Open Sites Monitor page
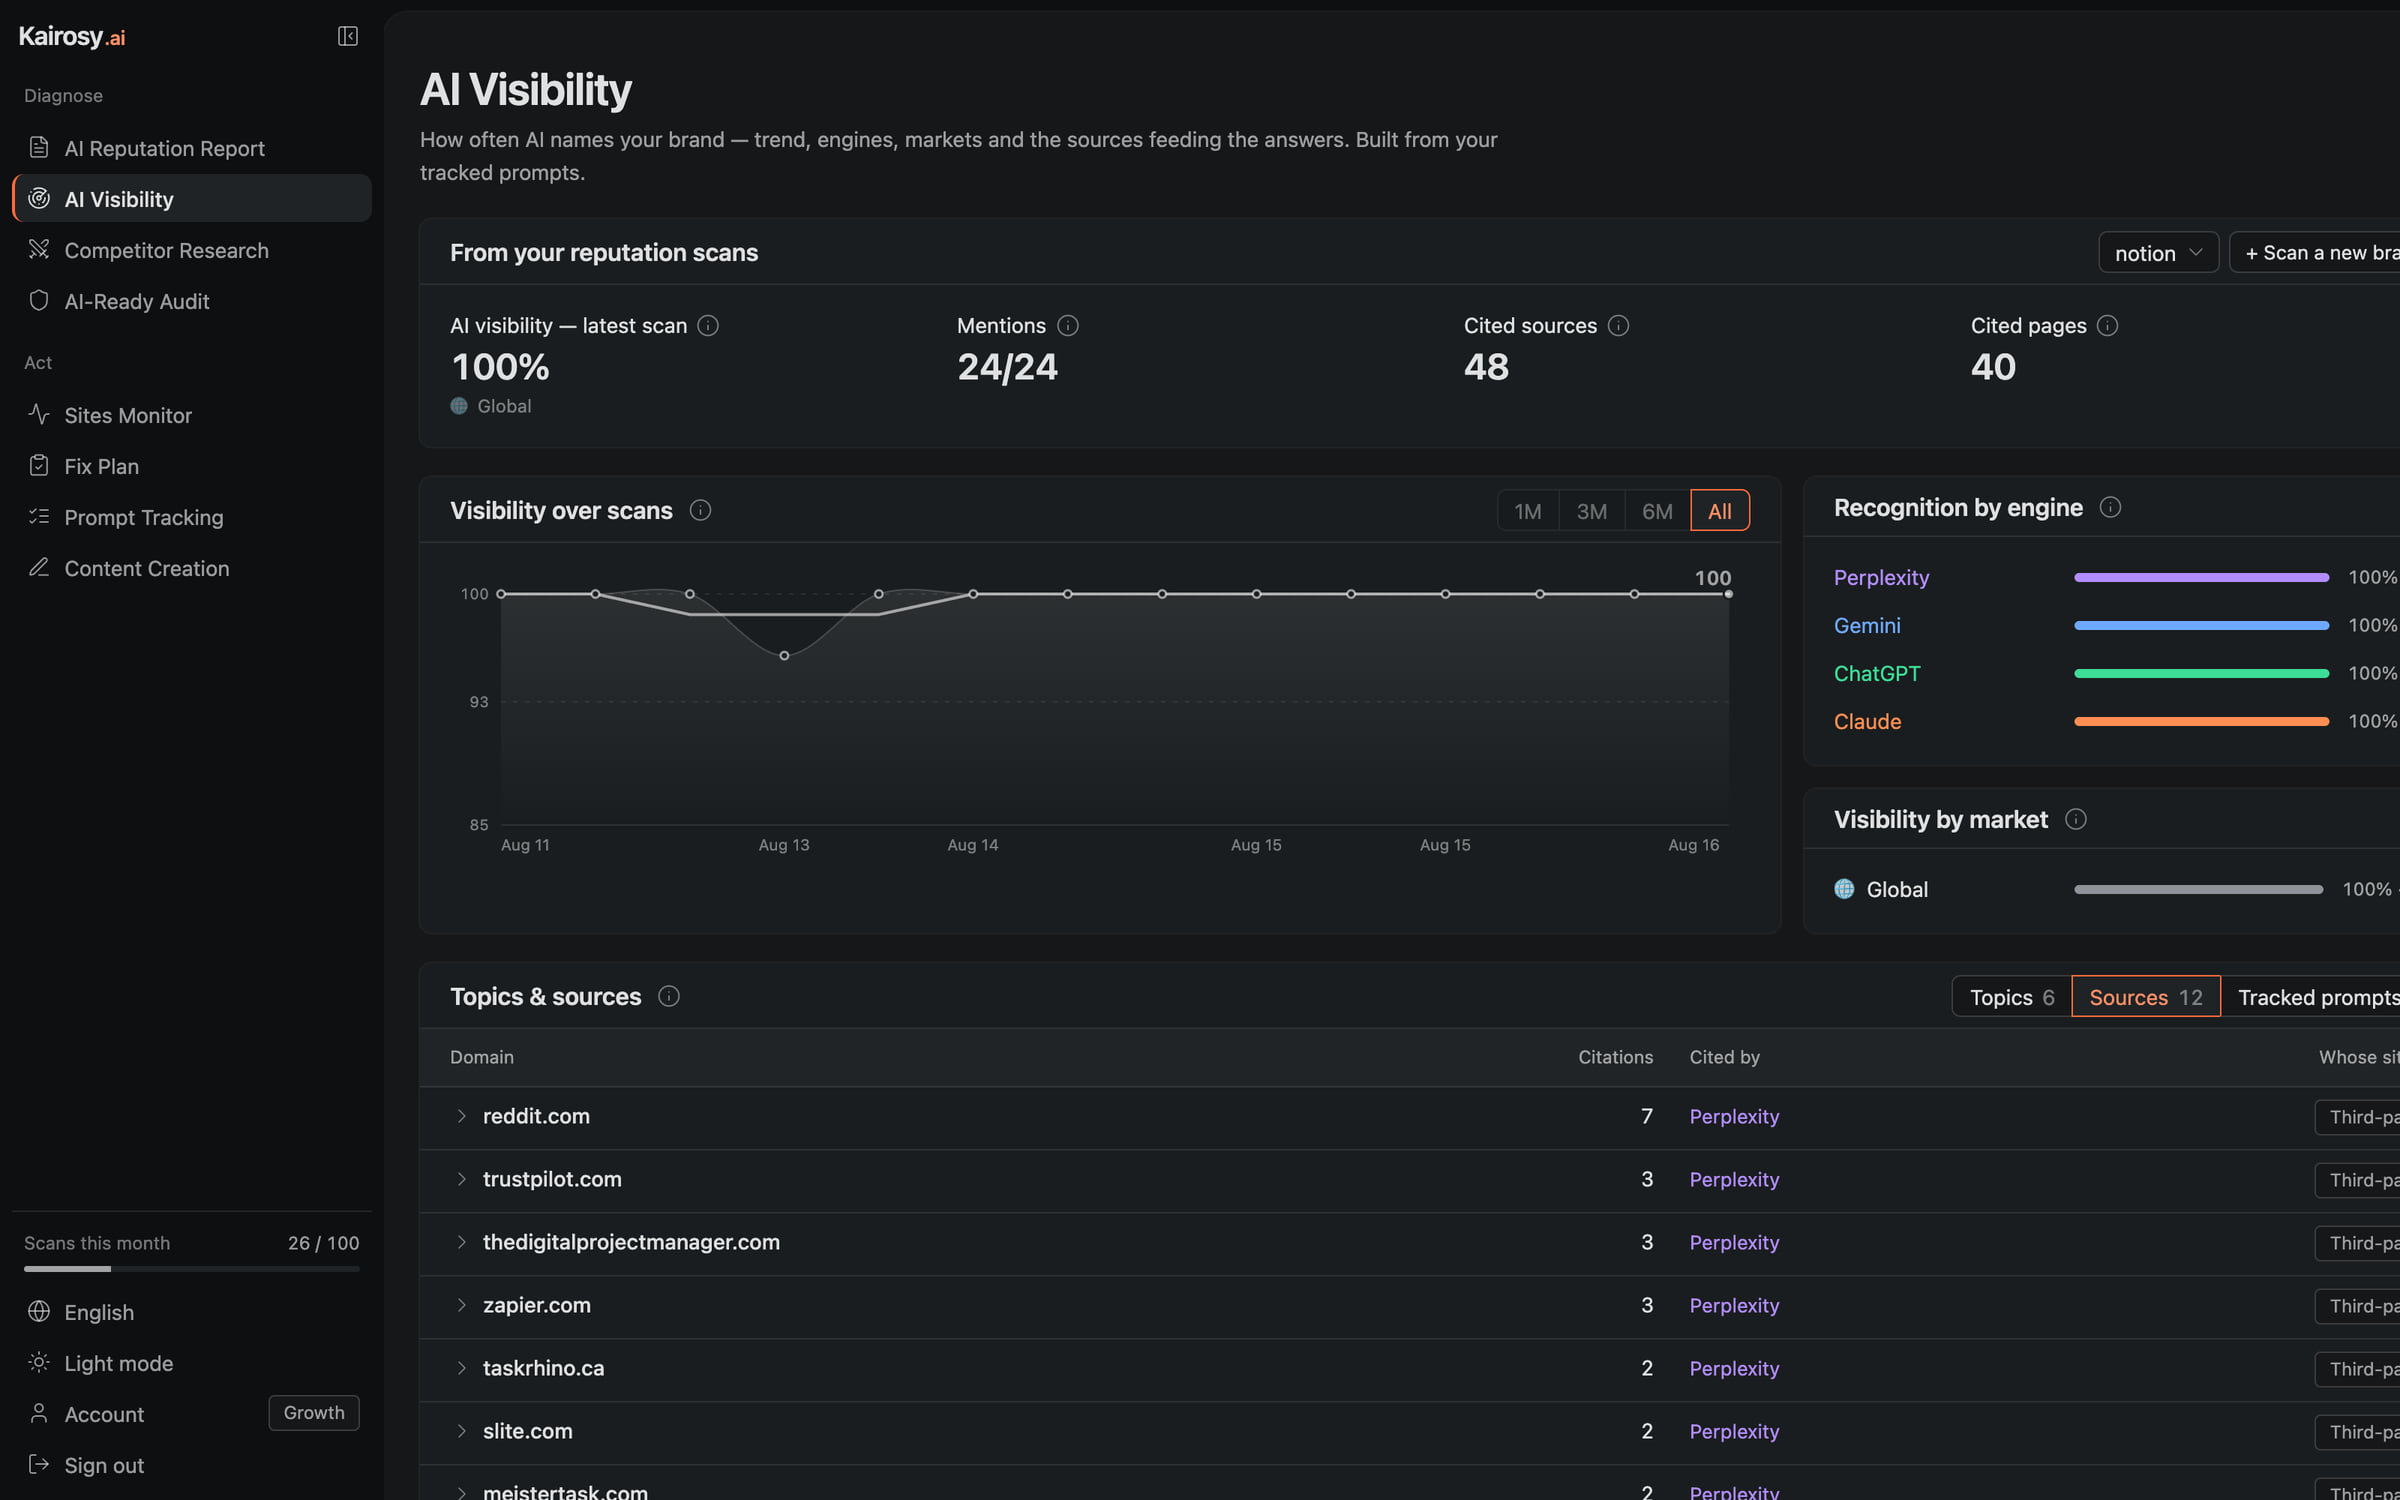The height and width of the screenshot is (1500, 2400). click(192, 415)
